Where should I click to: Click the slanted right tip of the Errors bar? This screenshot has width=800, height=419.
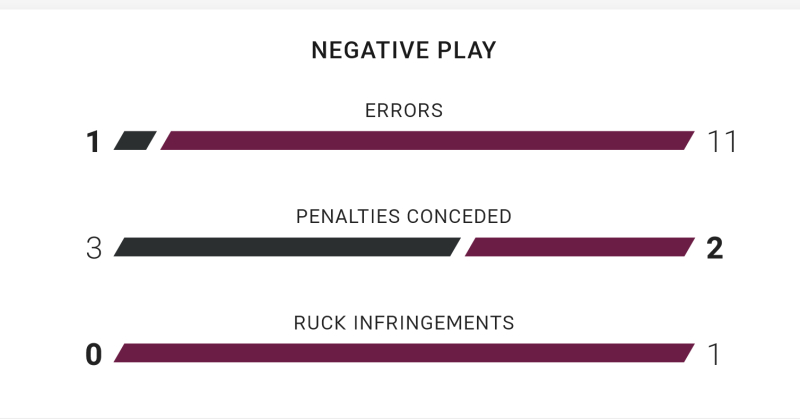coord(689,140)
